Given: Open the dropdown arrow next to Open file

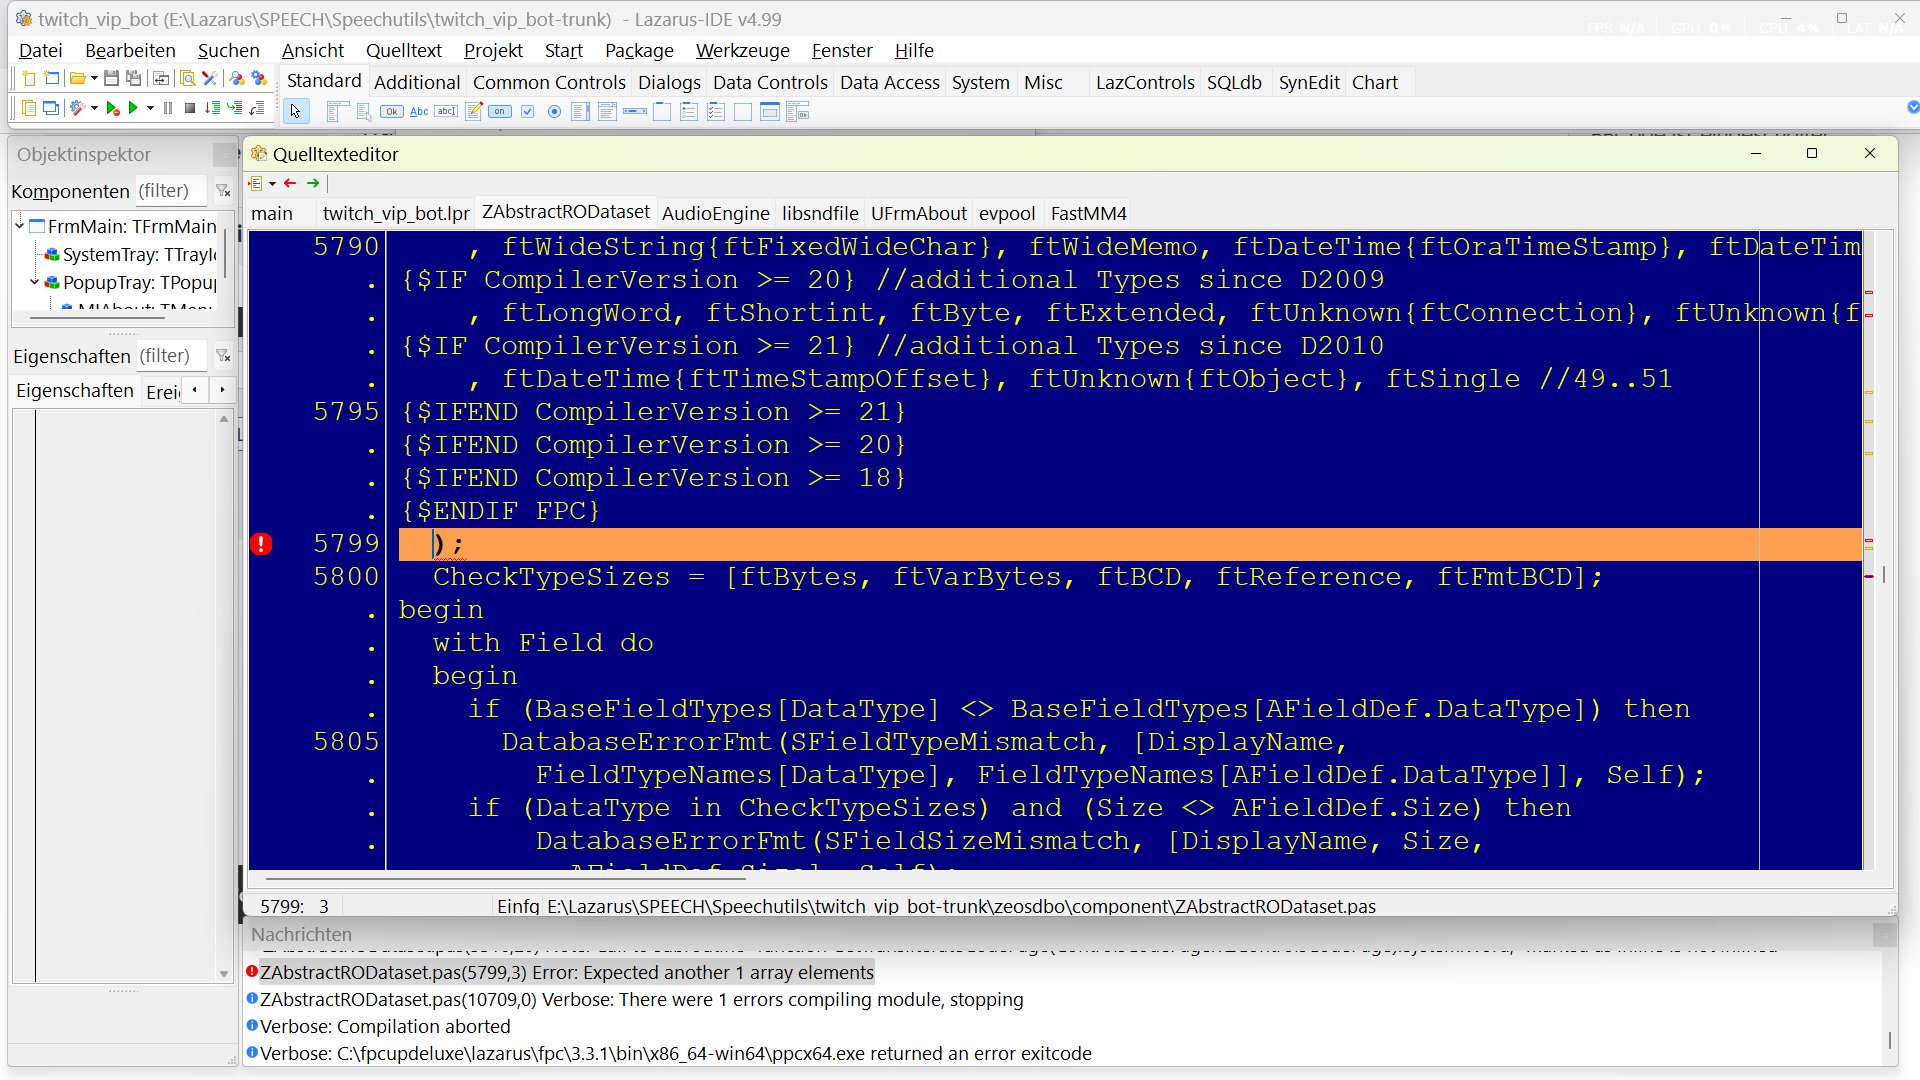Looking at the screenshot, I should point(94,78).
